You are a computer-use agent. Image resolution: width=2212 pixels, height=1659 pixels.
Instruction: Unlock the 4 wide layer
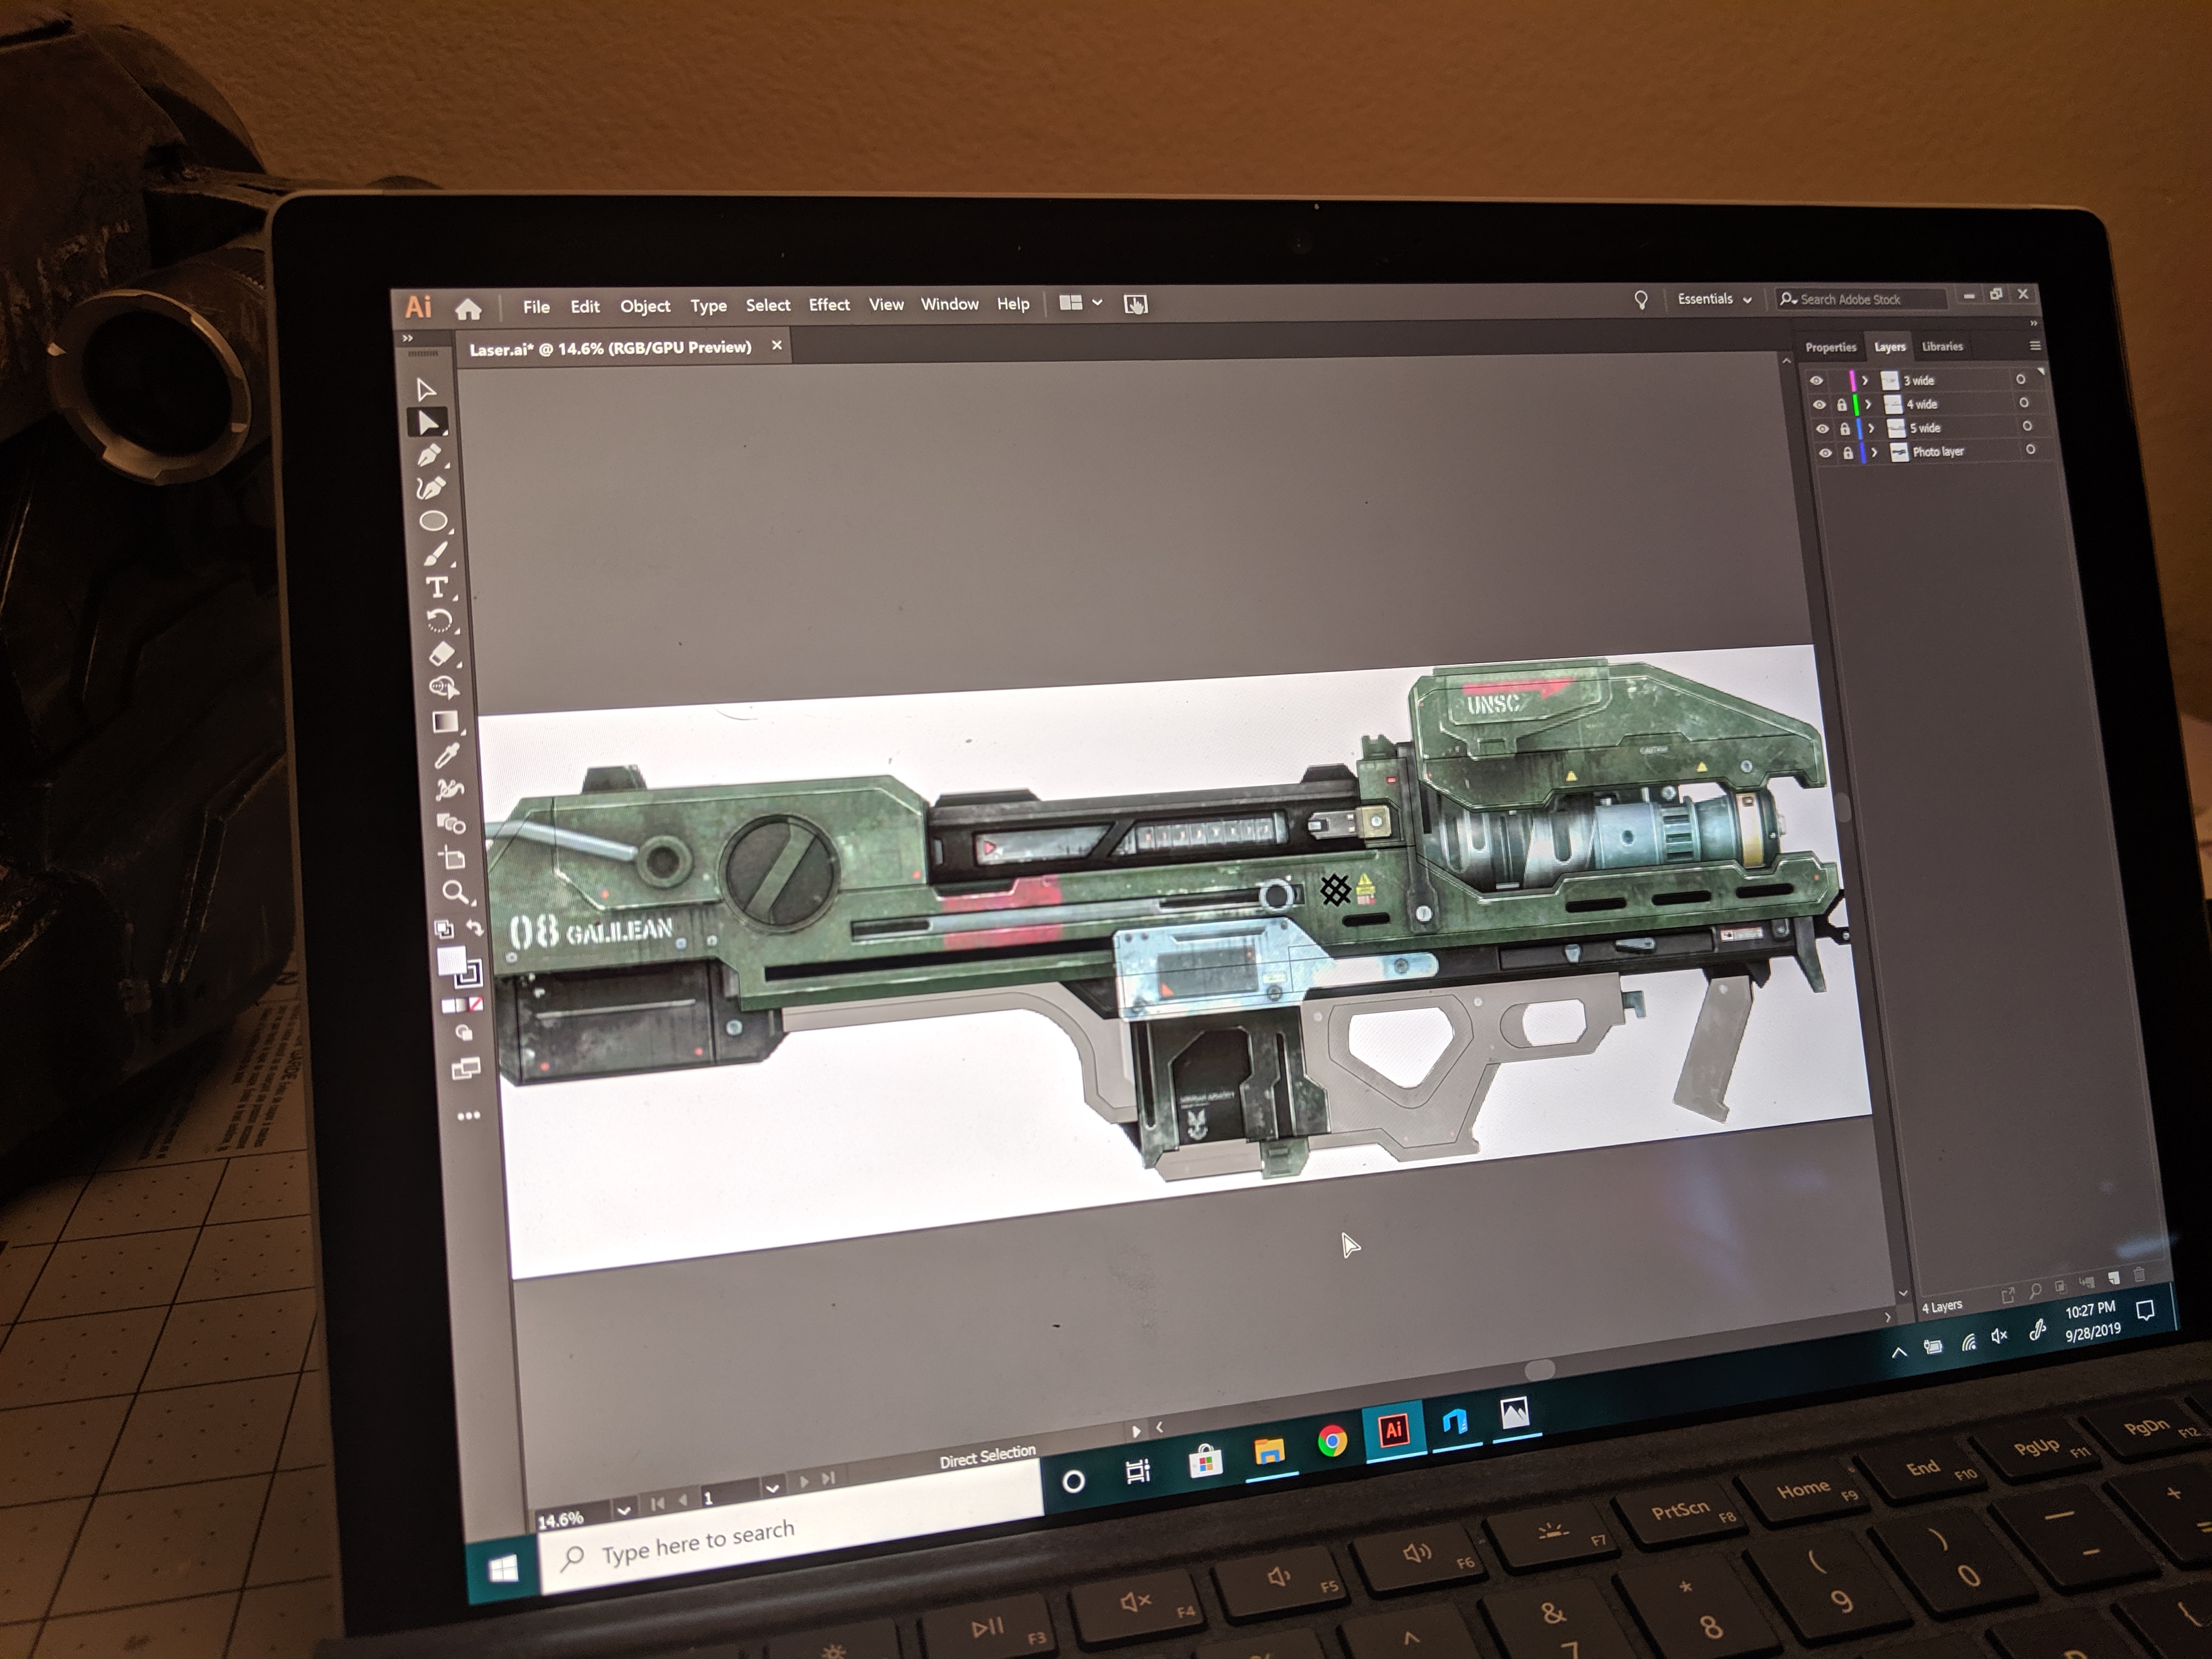click(x=1842, y=405)
